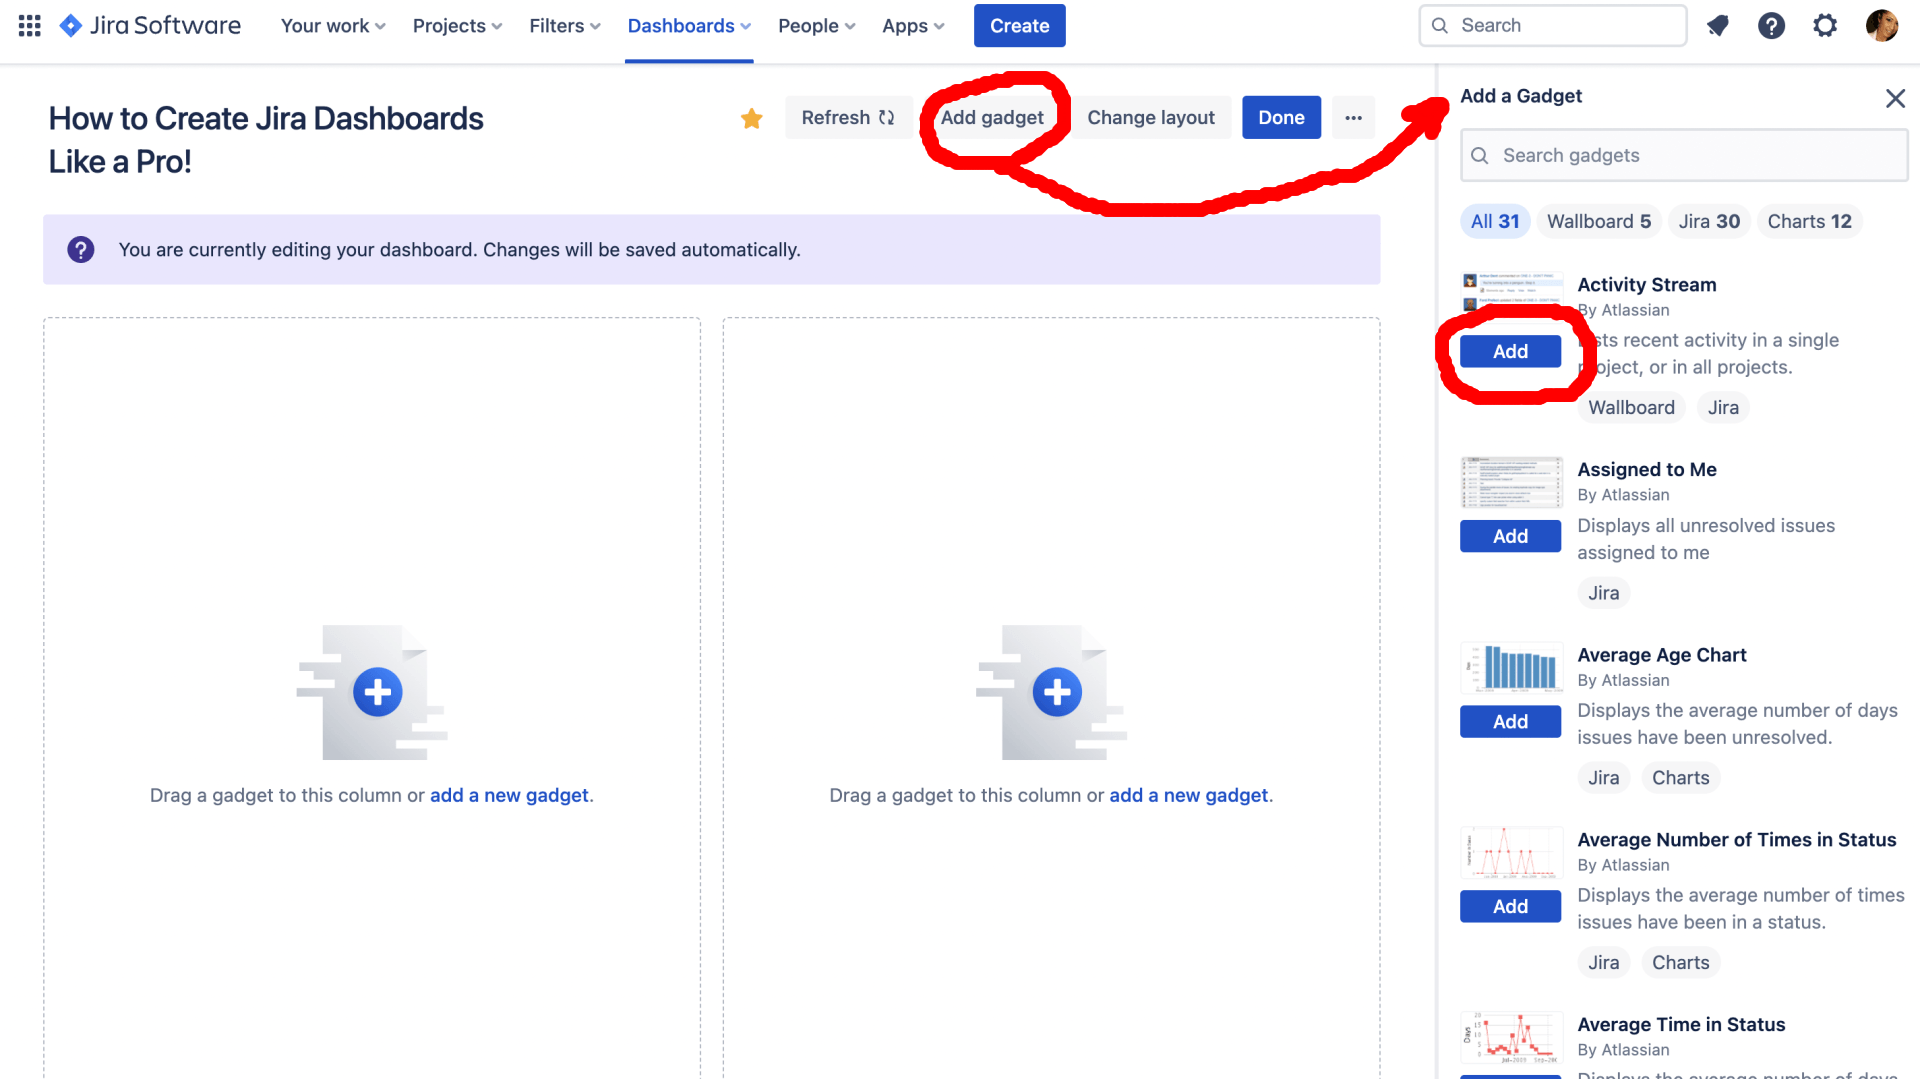This screenshot has width=1920, height=1079.
Task: Click Jira tag under Activity Stream
Action: [x=1723, y=408]
